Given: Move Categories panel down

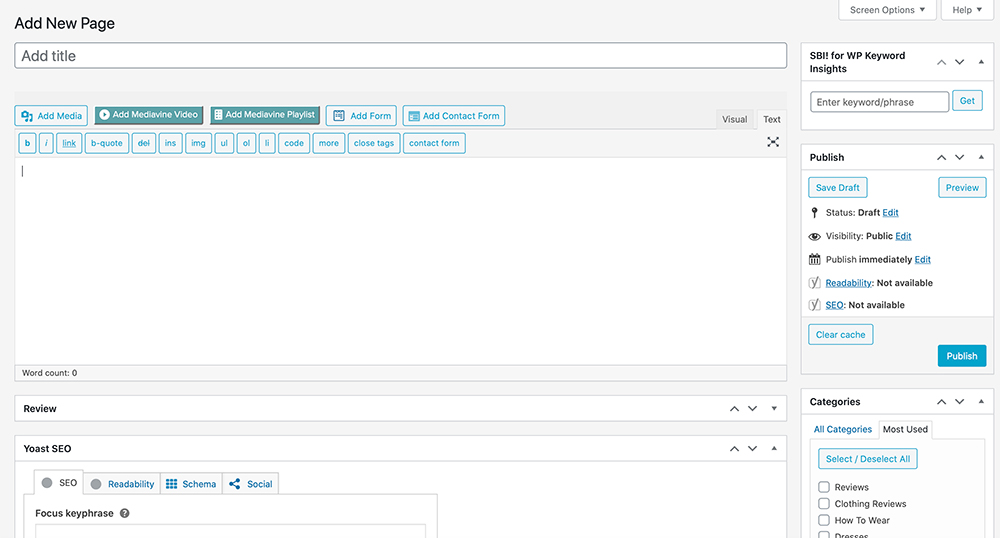Looking at the screenshot, I should coord(959,402).
